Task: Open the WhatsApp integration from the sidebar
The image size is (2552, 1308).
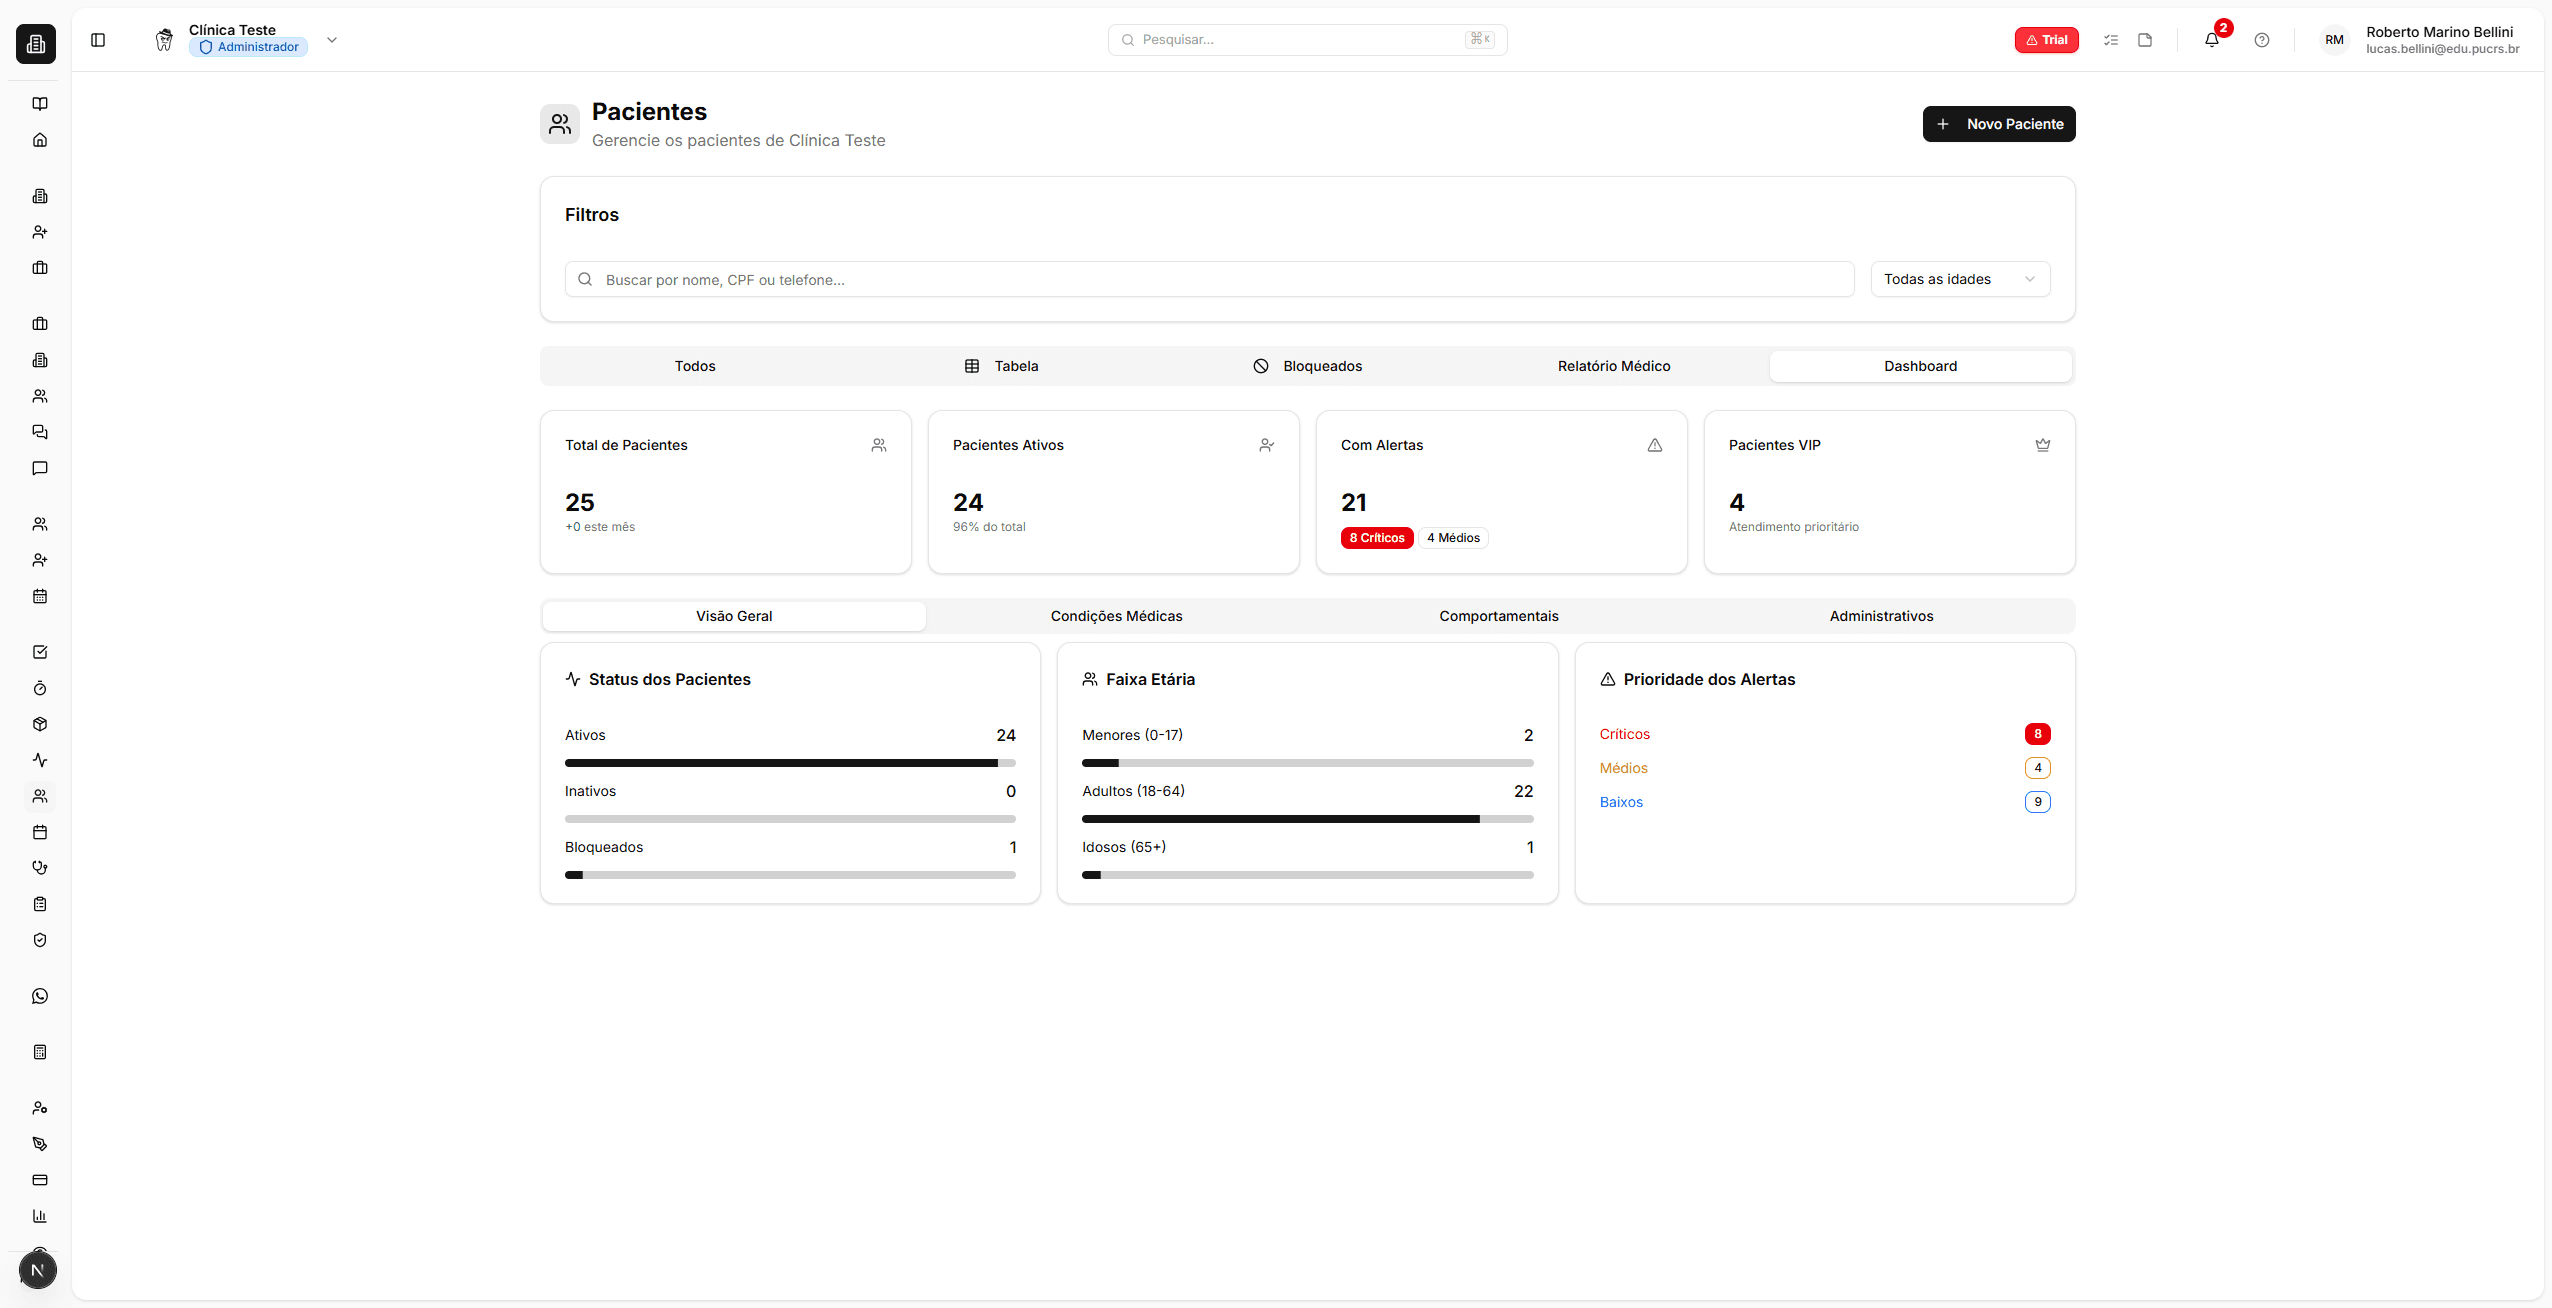Action: pos(40,995)
